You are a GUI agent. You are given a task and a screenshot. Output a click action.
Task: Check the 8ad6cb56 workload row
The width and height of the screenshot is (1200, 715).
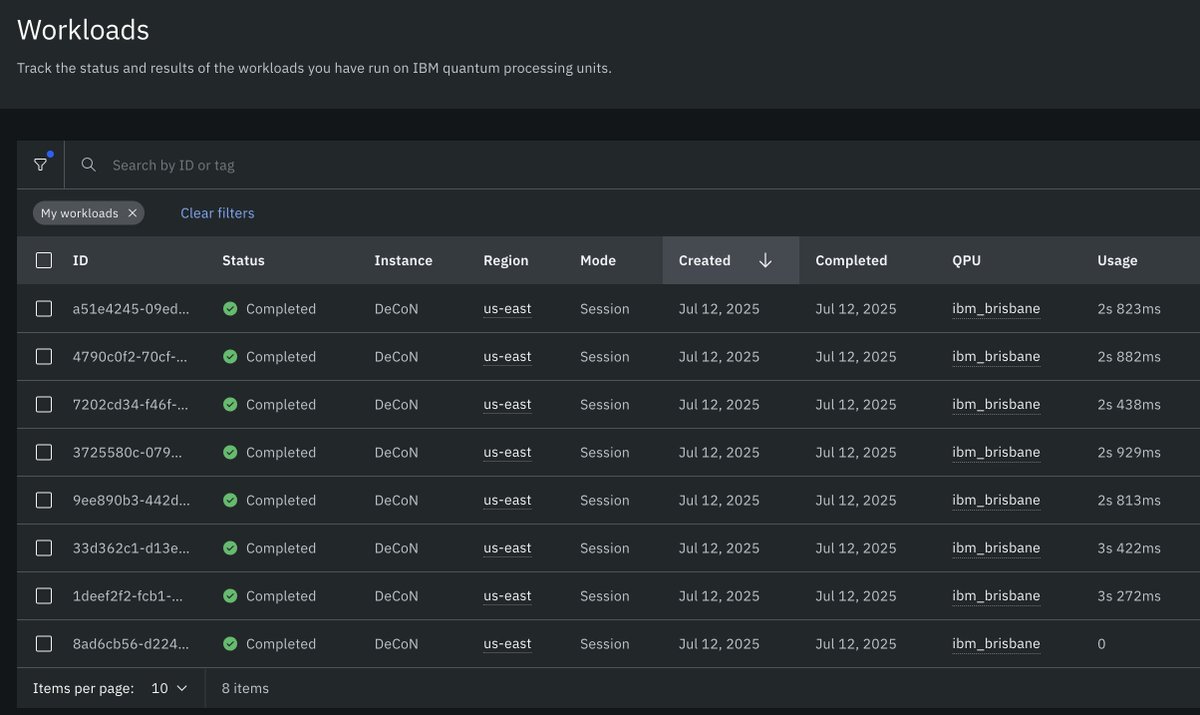[44, 645]
